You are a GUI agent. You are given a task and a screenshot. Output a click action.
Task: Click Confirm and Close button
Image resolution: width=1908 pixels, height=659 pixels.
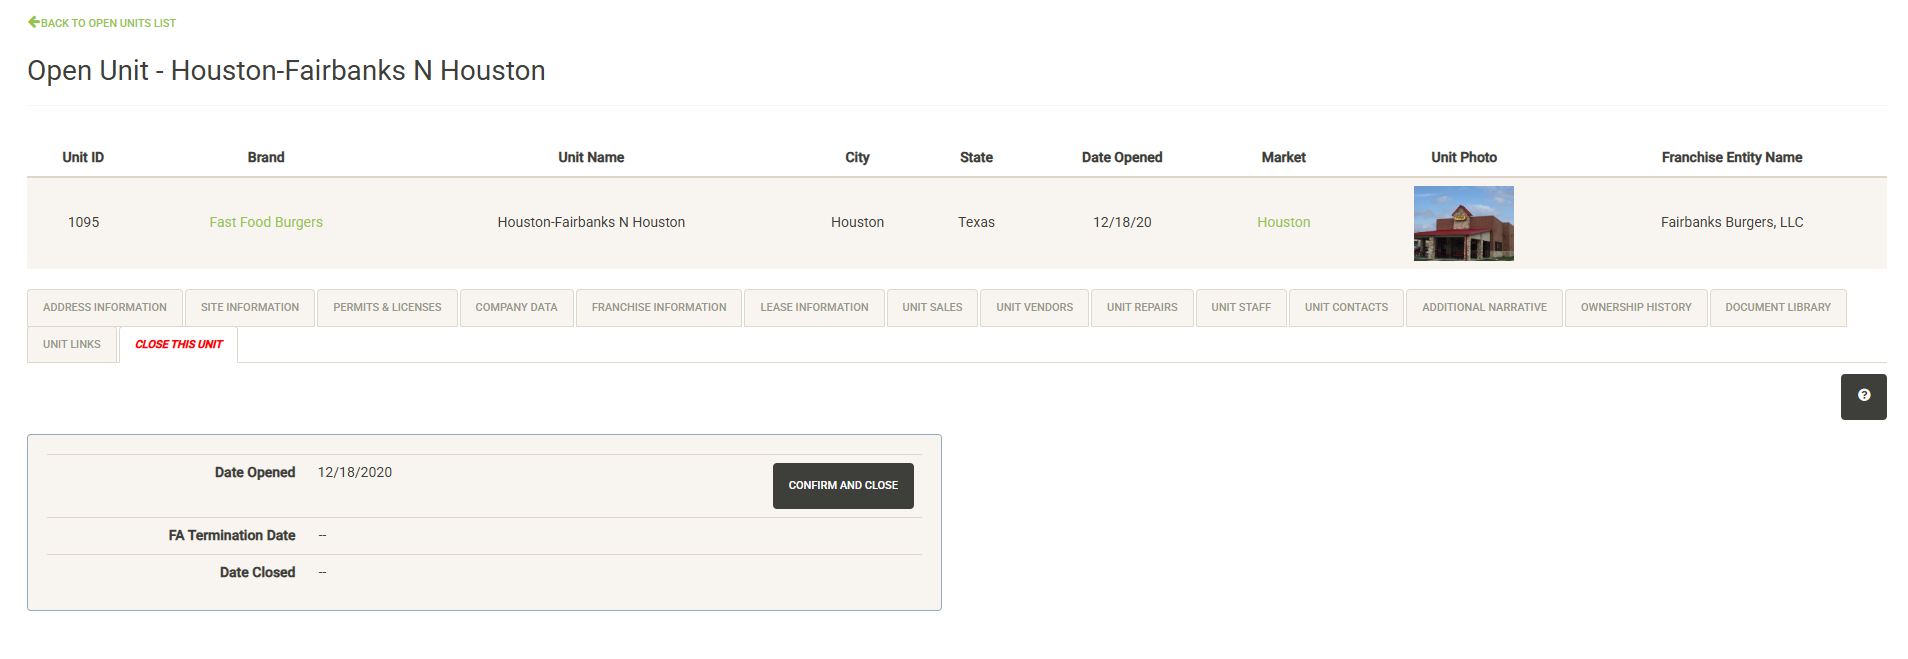coord(842,486)
